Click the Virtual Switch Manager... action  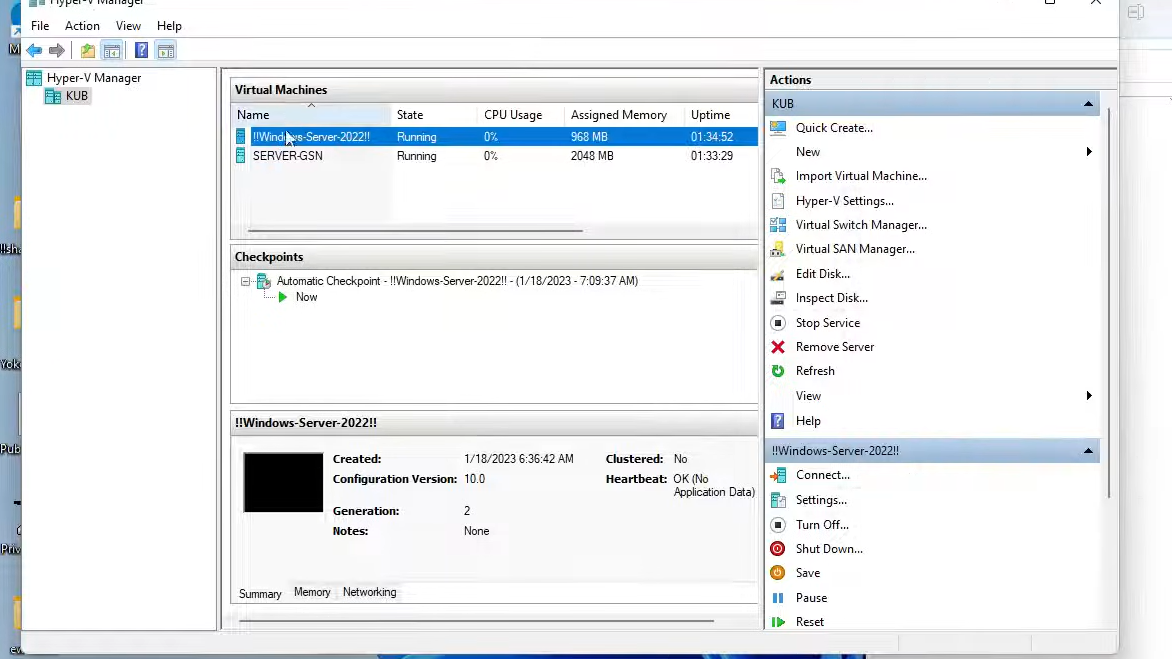pos(861,225)
